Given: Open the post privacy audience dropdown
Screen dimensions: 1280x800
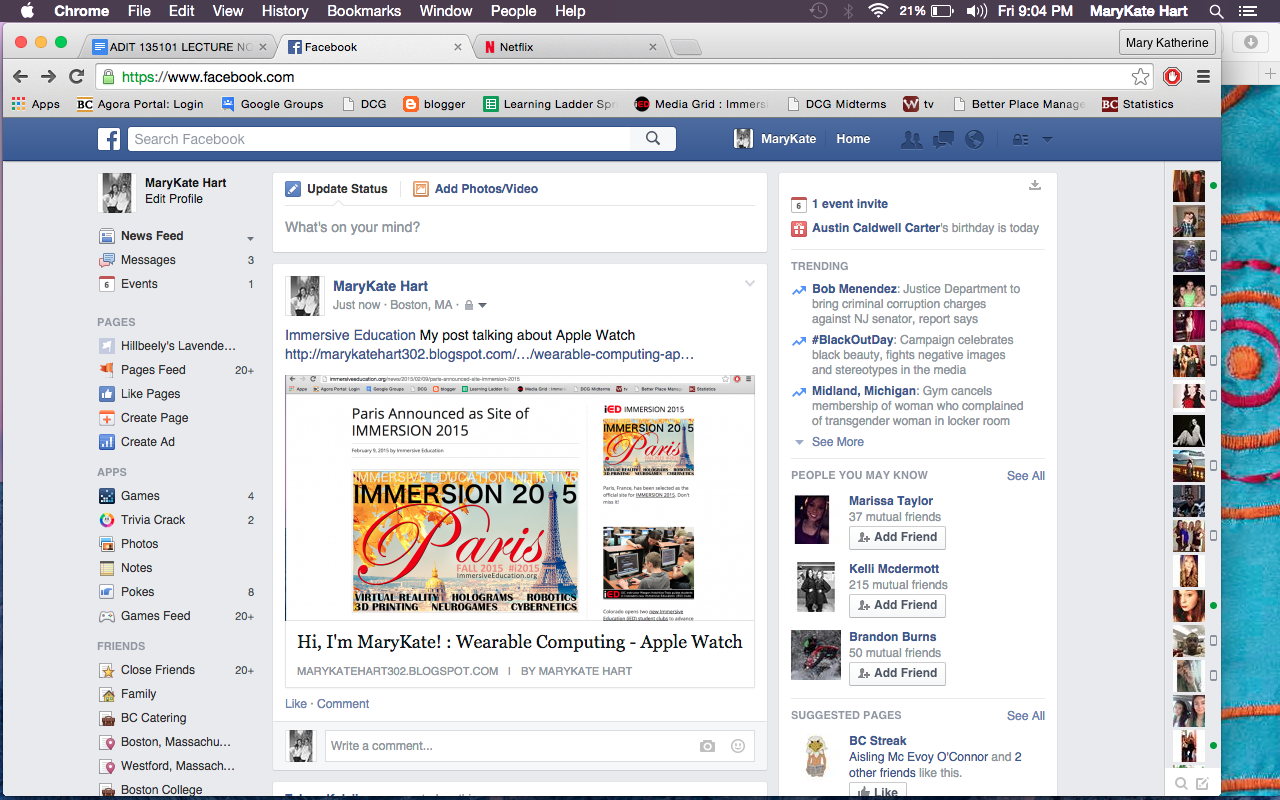Looking at the screenshot, I should [x=476, y=305].
